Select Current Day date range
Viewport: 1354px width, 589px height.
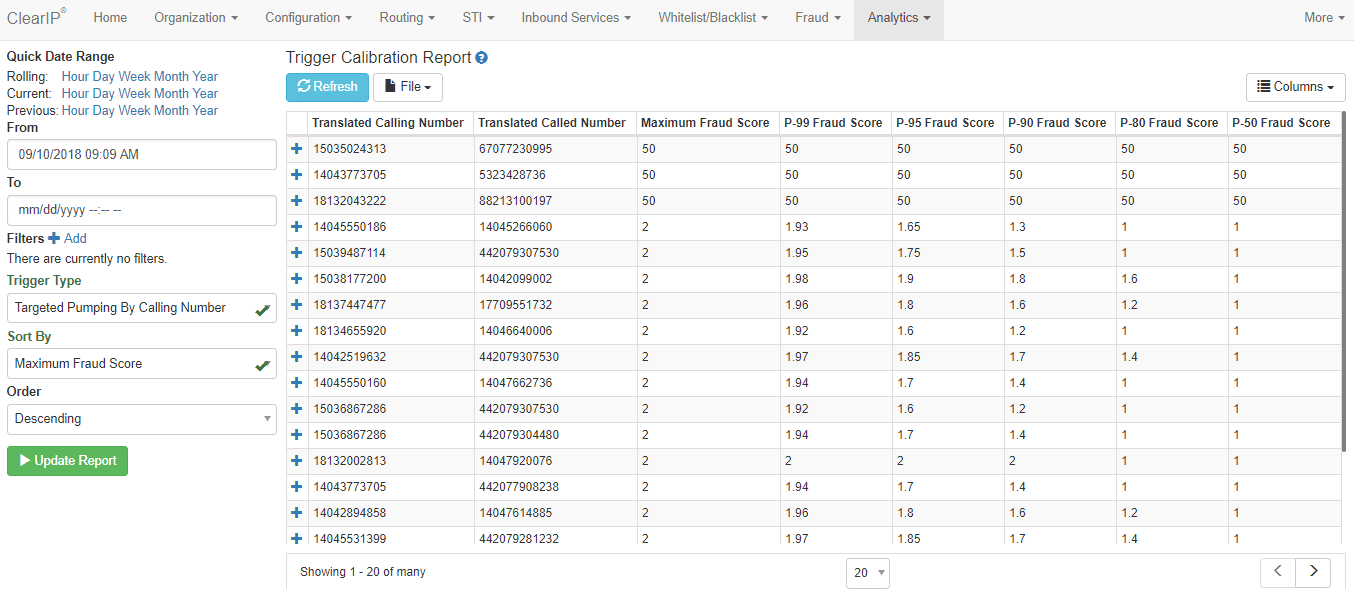click(104, 94)
